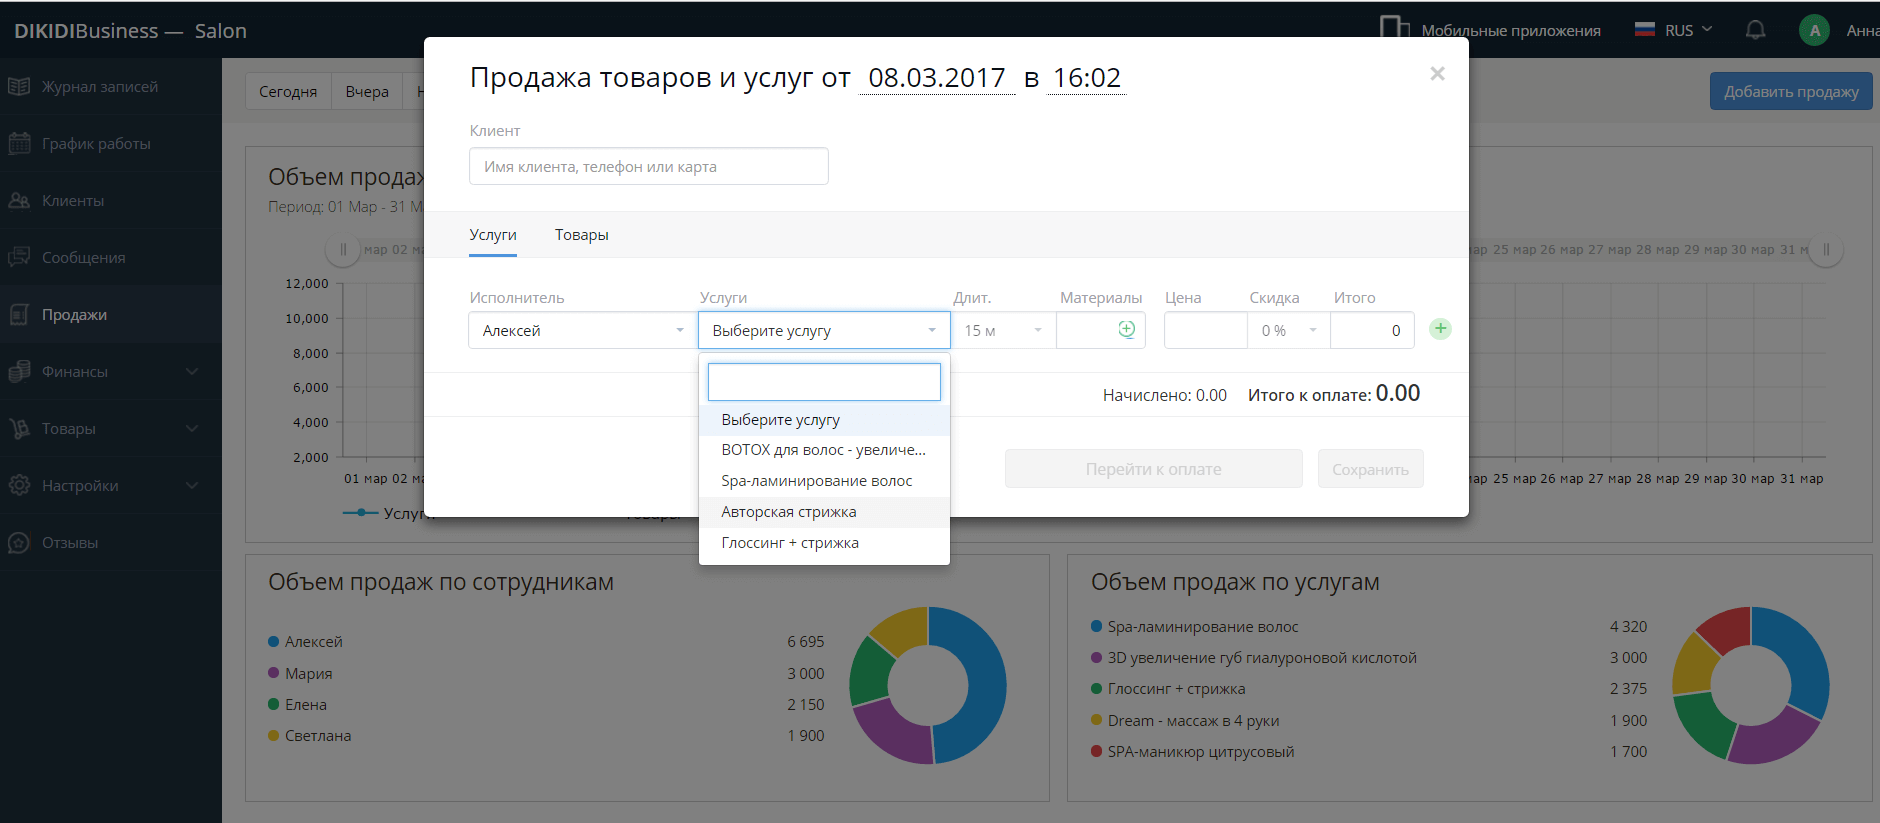Choose Spa-ламинирование волос in dropdown list
Image resolution: width=1880 pixels, height=823 pixels.
tap(816, 481)
